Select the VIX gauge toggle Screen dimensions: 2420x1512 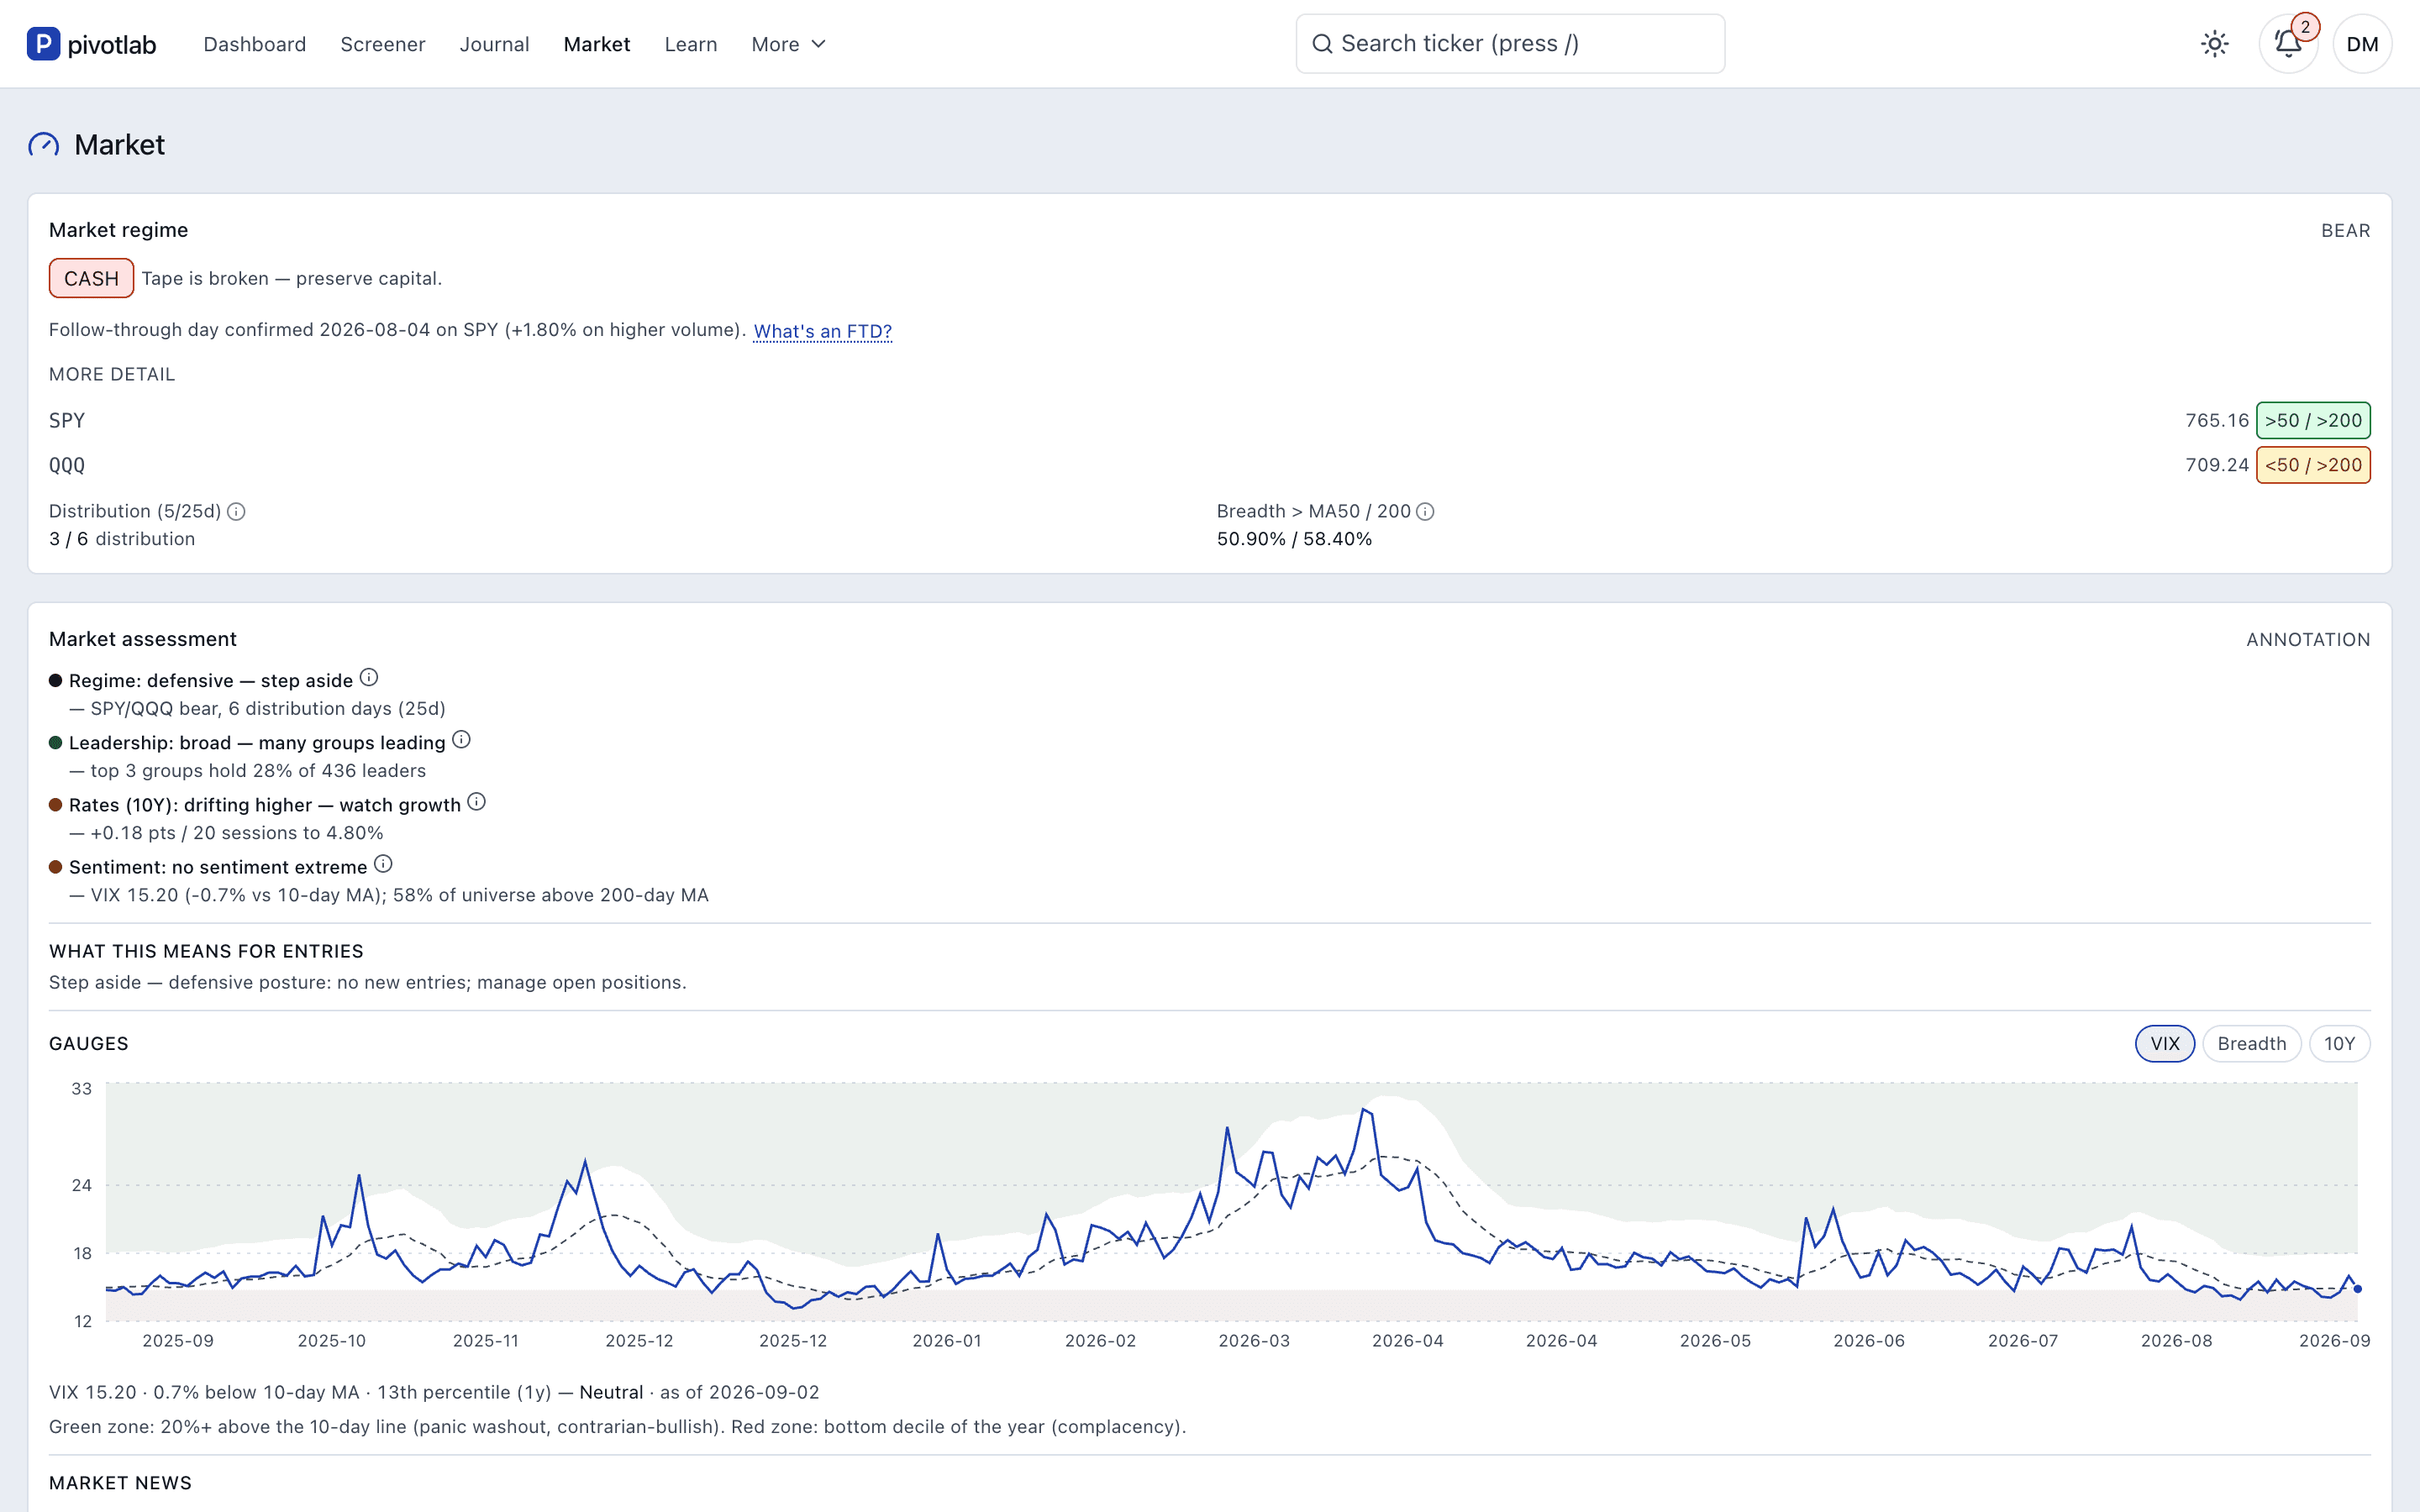pos(2164,1043)
